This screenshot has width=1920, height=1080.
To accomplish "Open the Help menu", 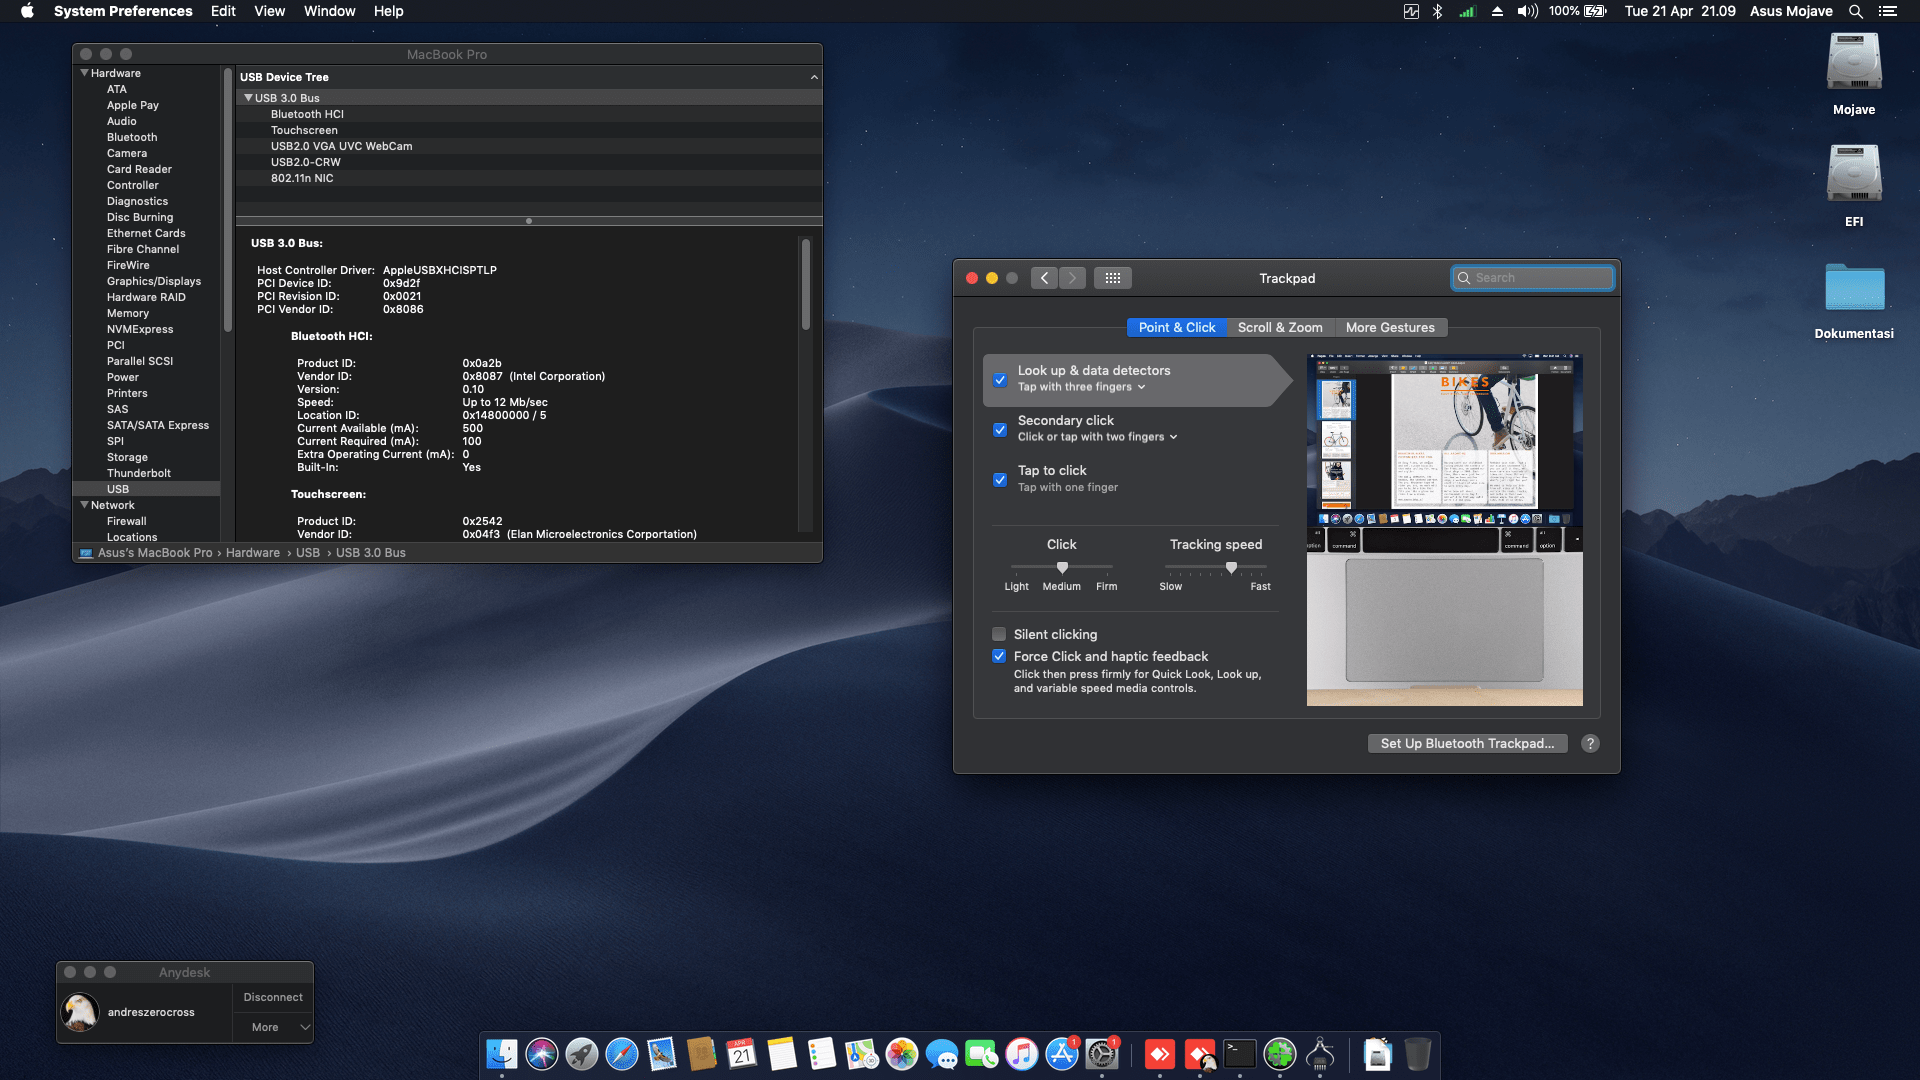I will tap(389, 11).
